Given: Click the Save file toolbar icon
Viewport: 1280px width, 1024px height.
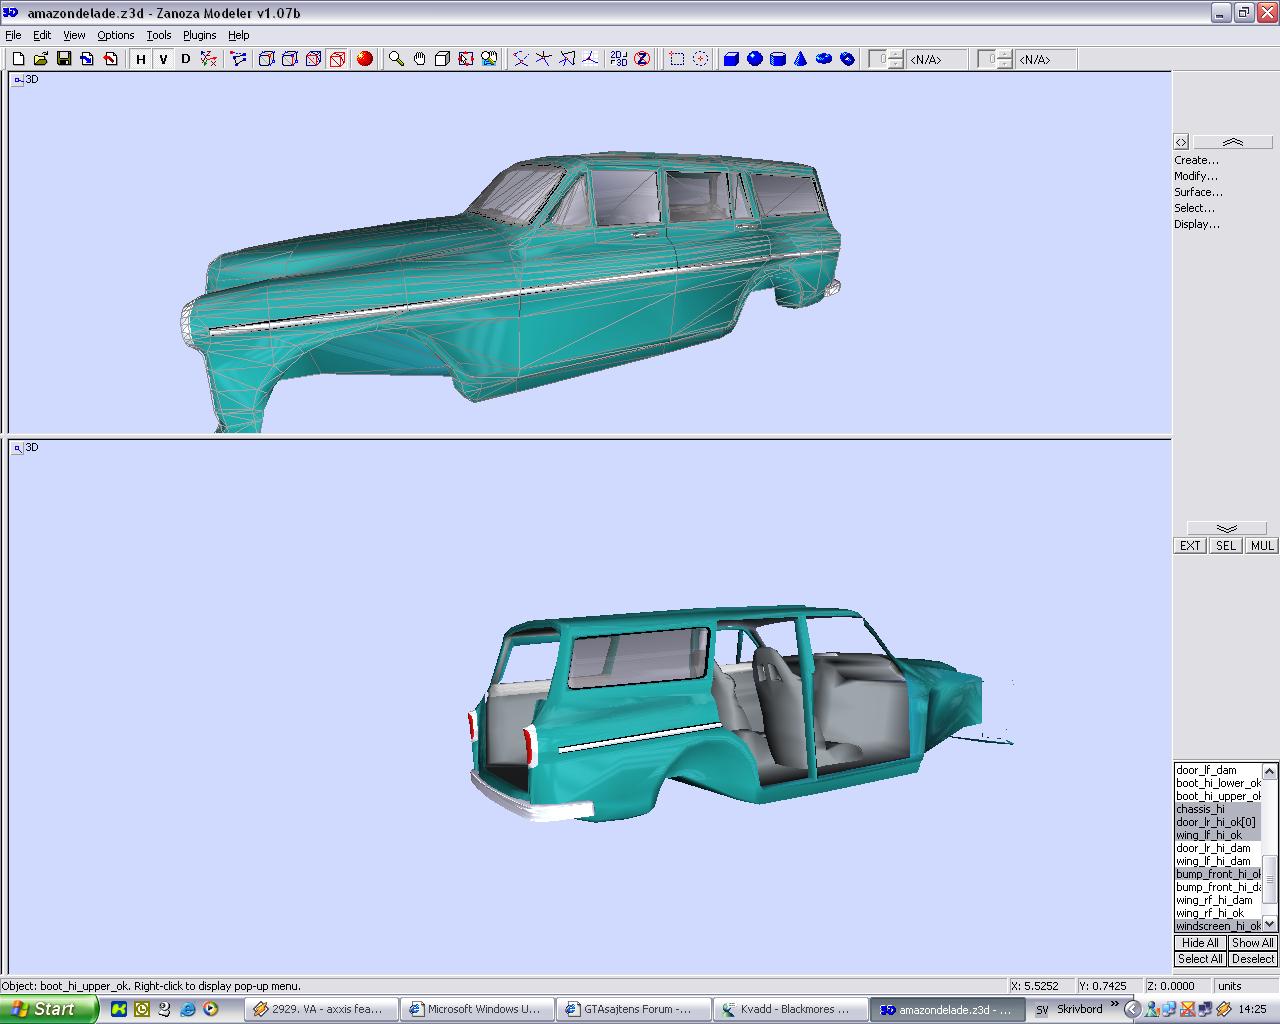Looking at the screenshot, I should [64, 59].
